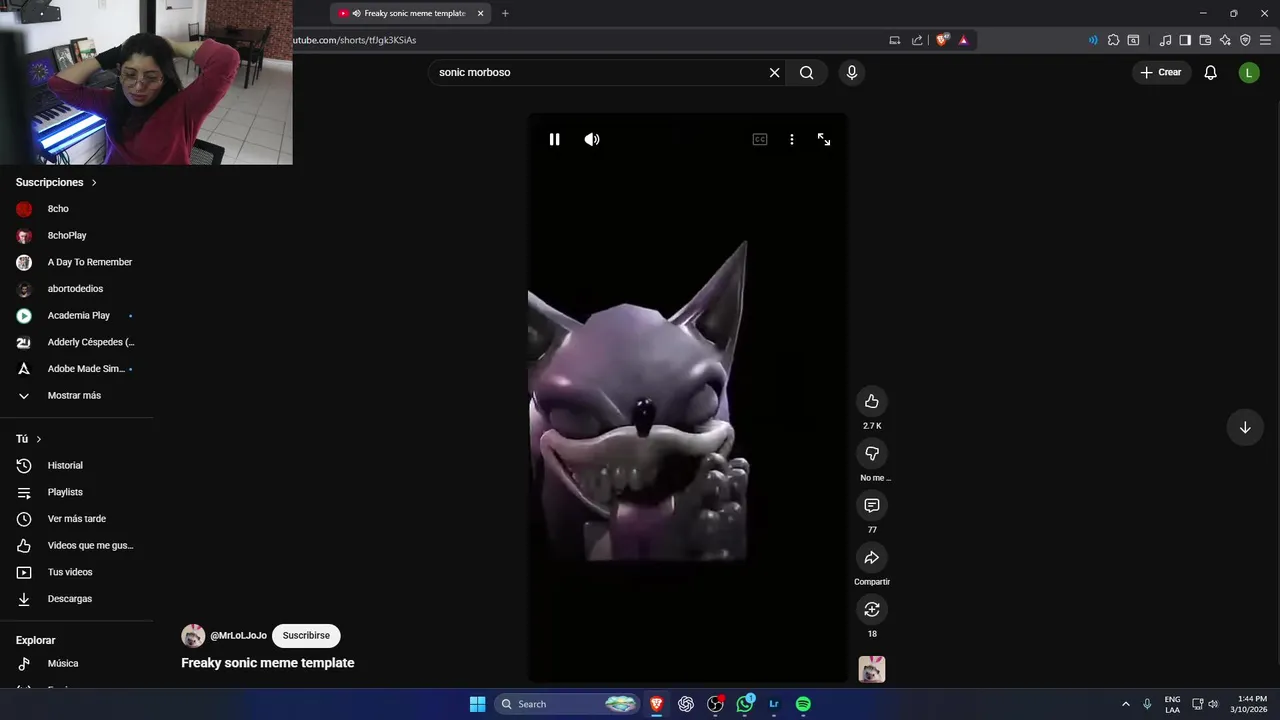Like the Freaky sonic Short

point(872,401)
